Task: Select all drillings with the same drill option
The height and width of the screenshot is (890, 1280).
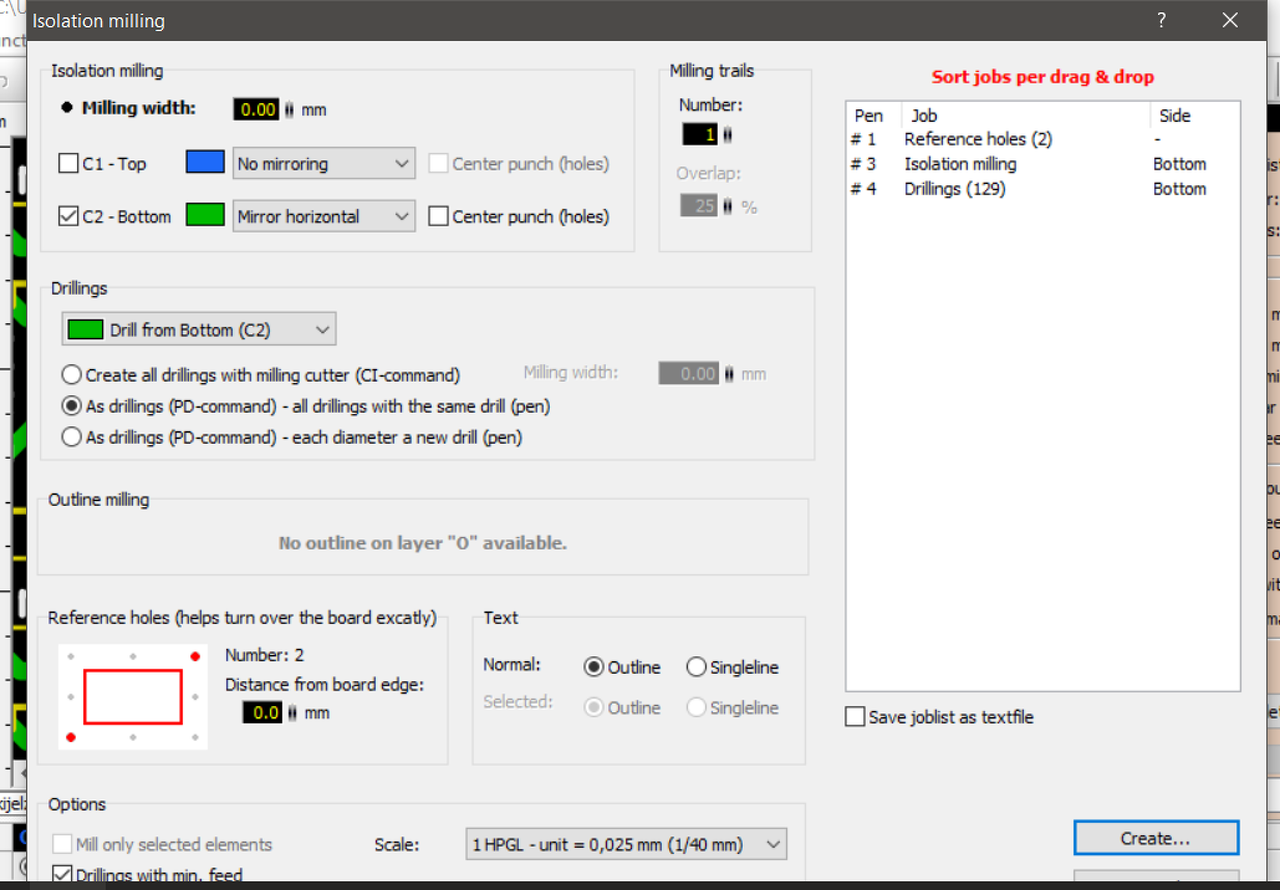Action: tap(71, 406)
